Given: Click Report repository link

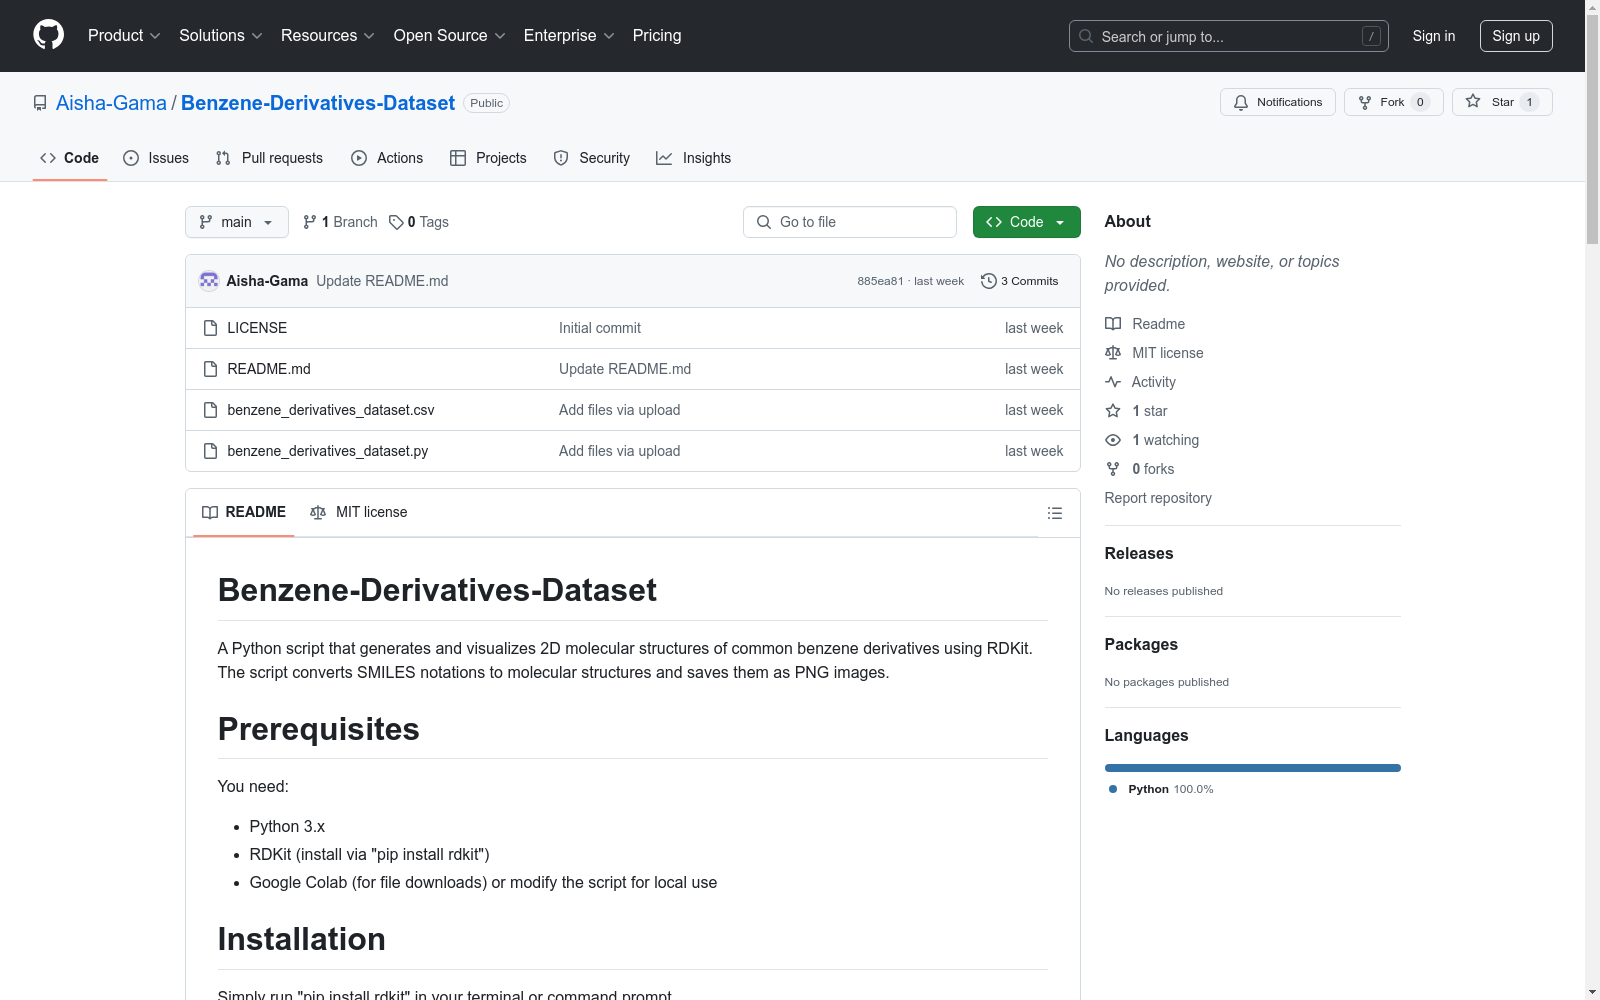Looking at the screenshot, I should (x=1158, y=498).
